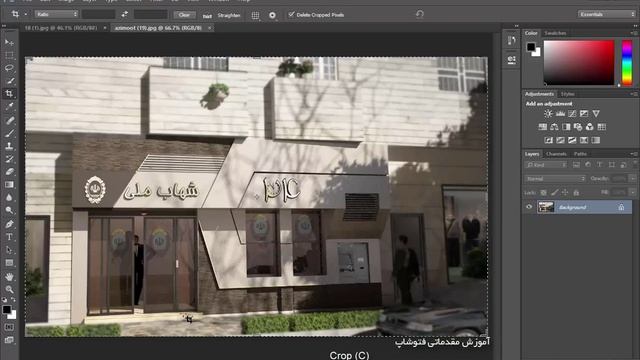The image size is (640, 360).
Task: Select the Crop tool in the toolbox
Action: [x=9, y=93]
